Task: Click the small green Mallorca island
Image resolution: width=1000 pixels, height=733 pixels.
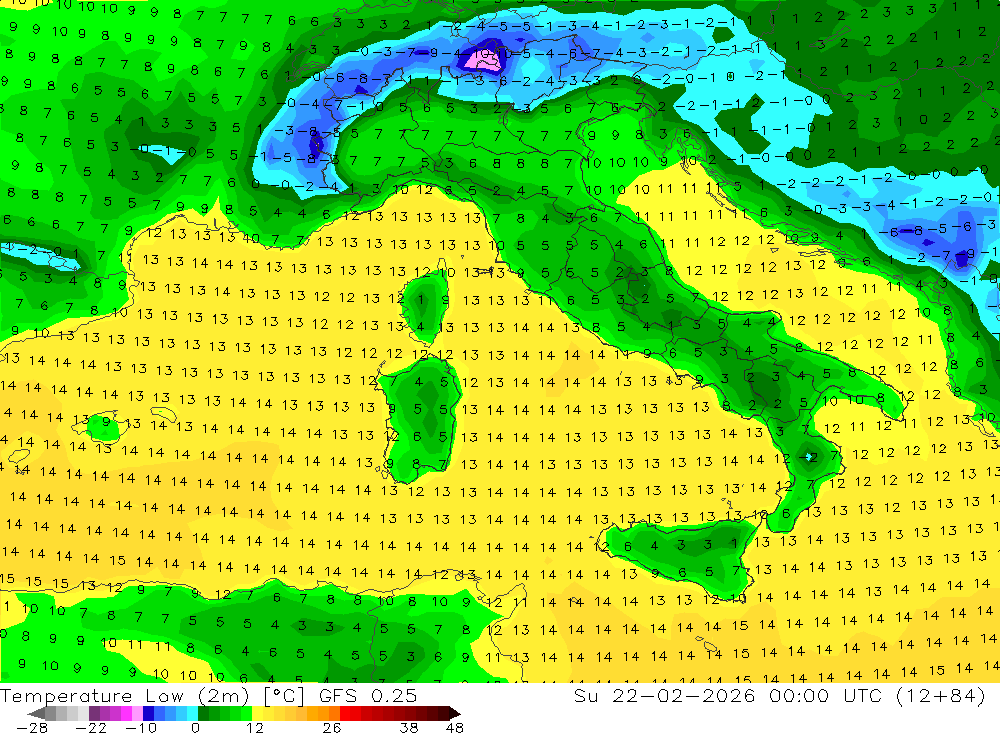Action: (x=105, y=427)
